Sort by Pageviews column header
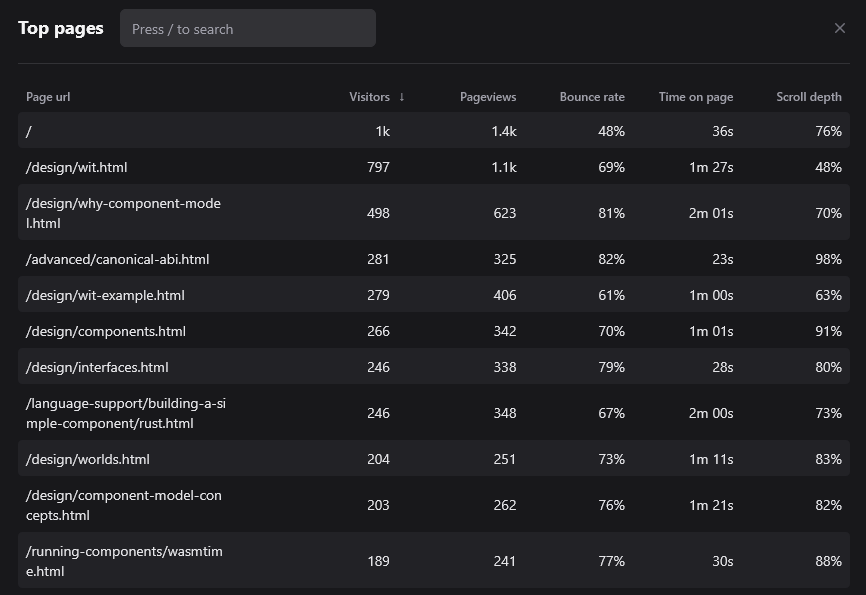Viewport: 866px width, 595px height. [488, 97]
